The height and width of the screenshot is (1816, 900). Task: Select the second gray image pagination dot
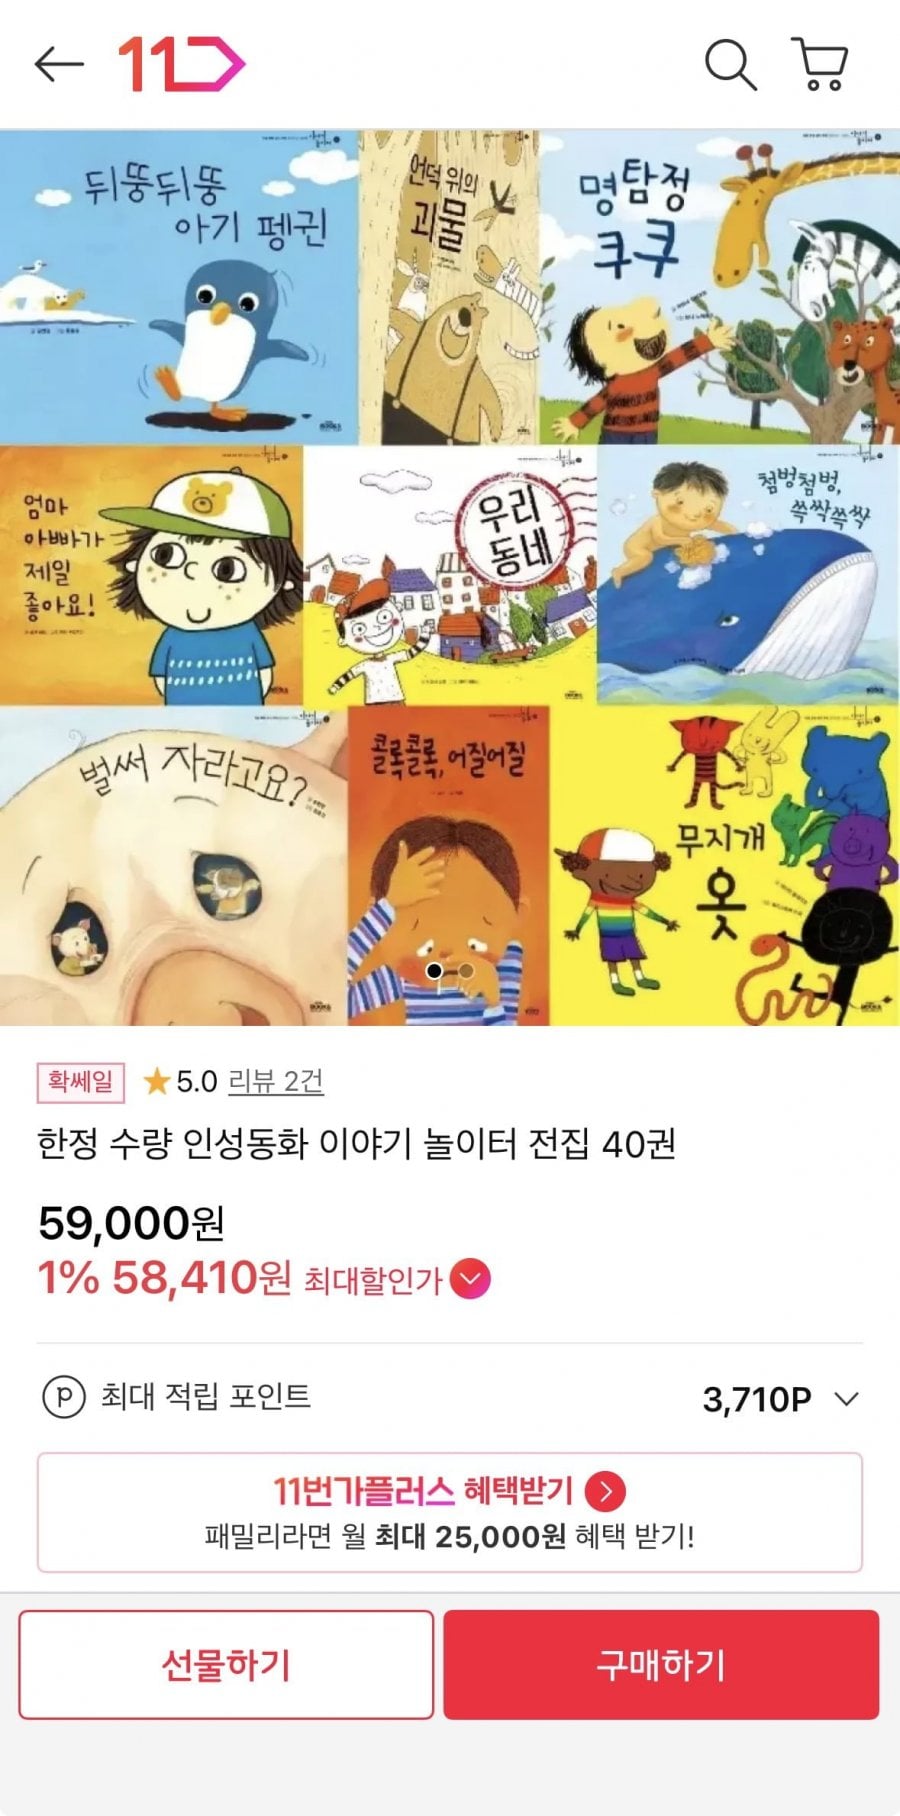[x=465, y=971]
